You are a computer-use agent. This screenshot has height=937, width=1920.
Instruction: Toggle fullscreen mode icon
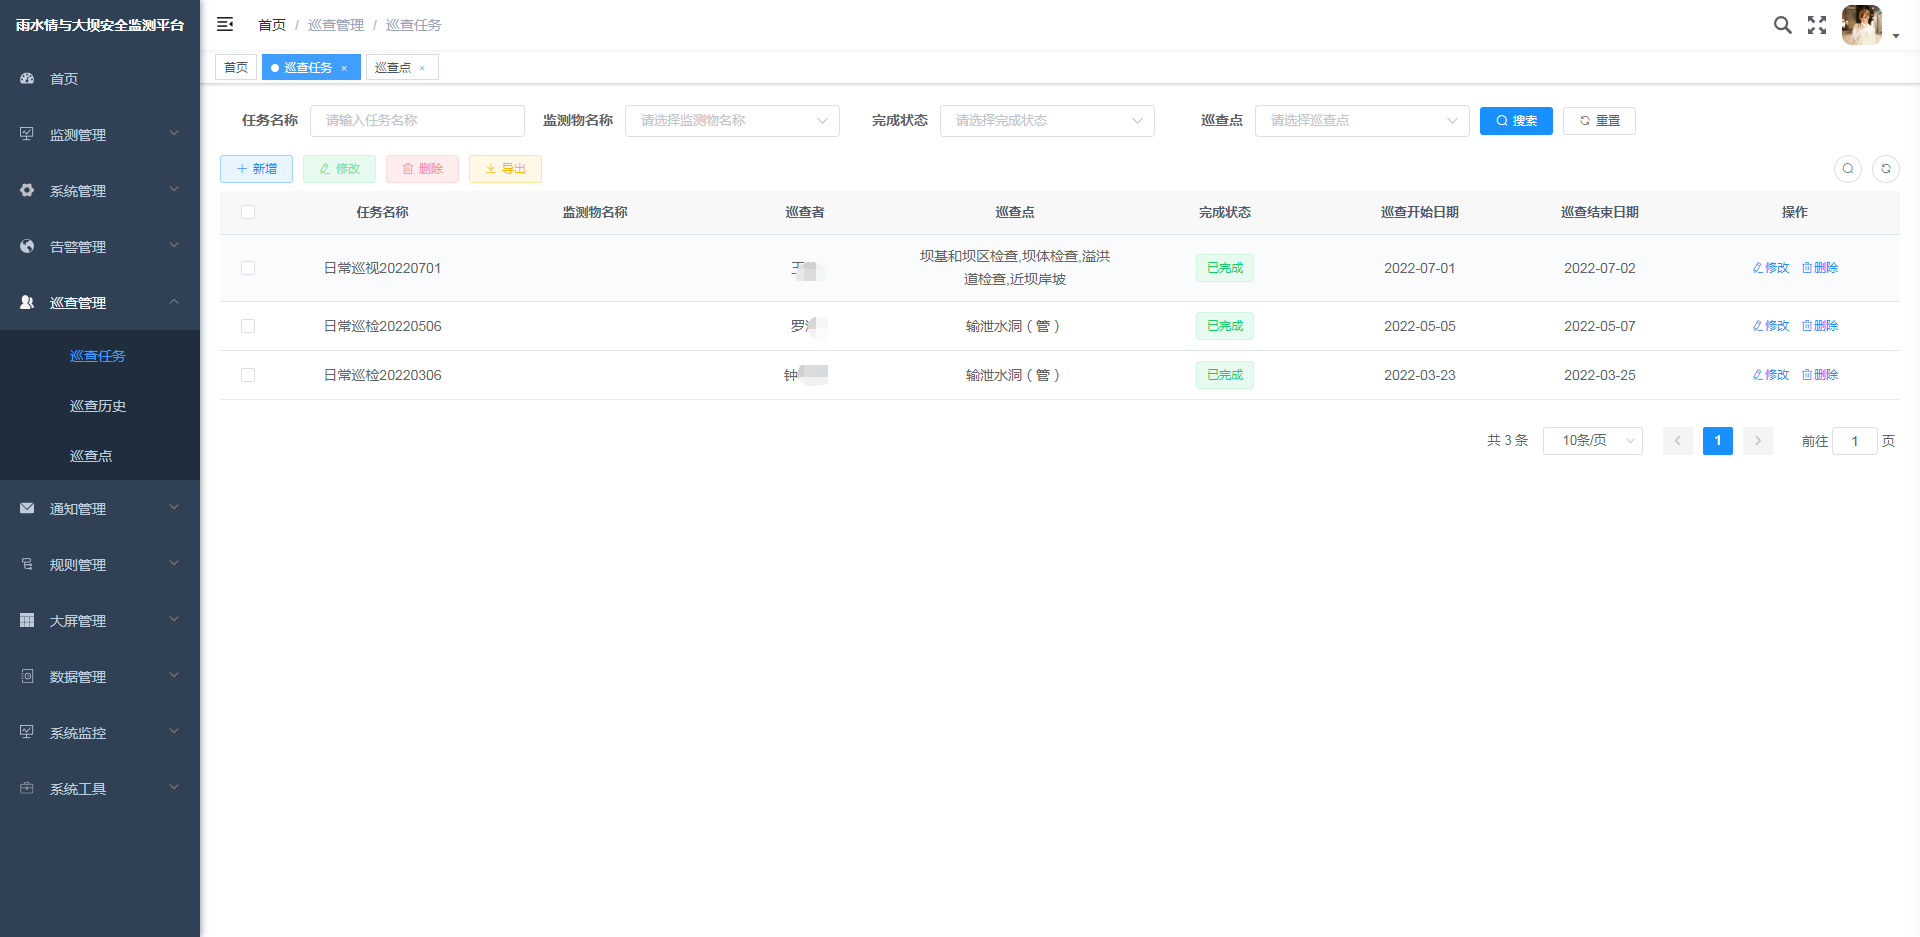click(1817, 25)
